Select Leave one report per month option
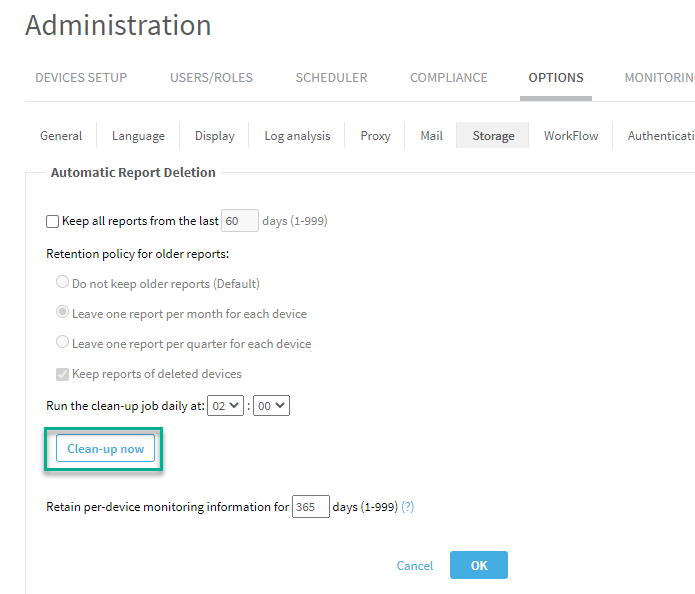 [63, 313]
